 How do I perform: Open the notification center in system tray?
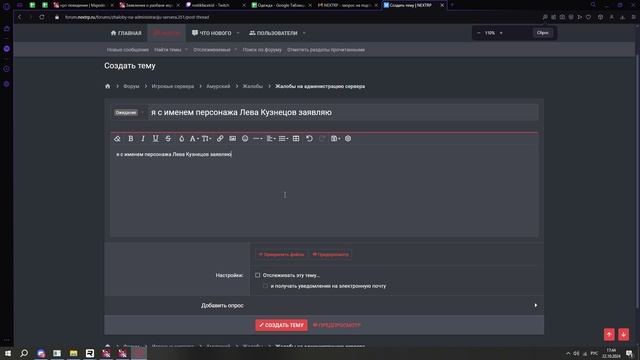(x=629, y=353)
